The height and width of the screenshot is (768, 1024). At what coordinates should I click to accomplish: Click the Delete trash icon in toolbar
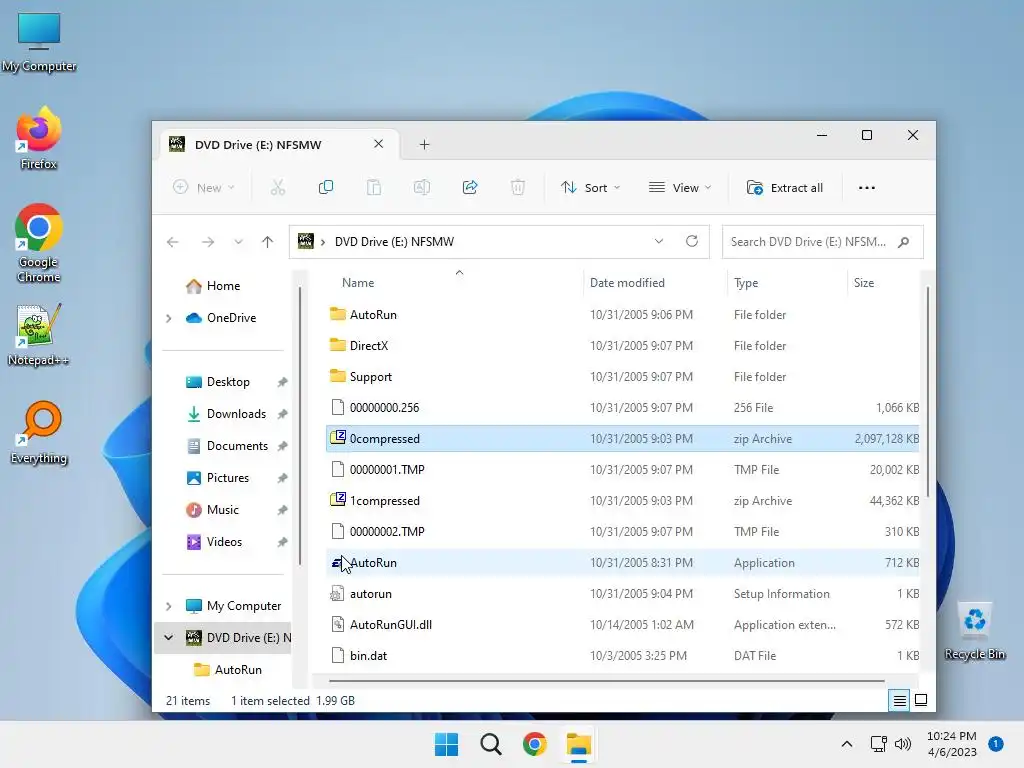click(518, 187)
